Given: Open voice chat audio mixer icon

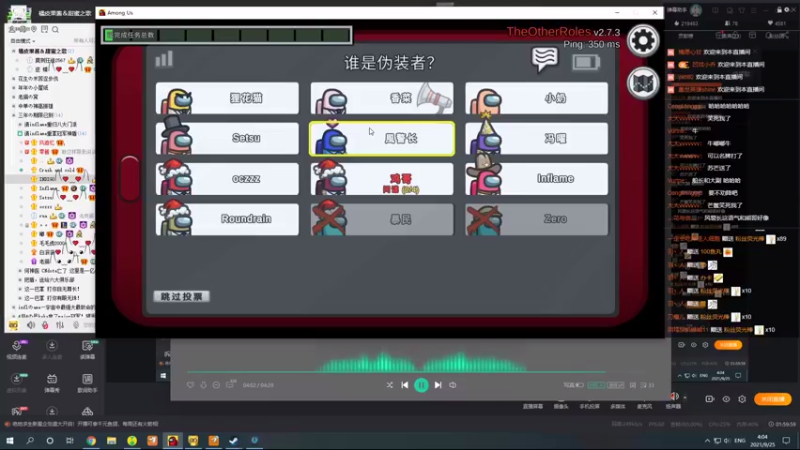Looking at the screenshot, I should (x=60, y=325).
